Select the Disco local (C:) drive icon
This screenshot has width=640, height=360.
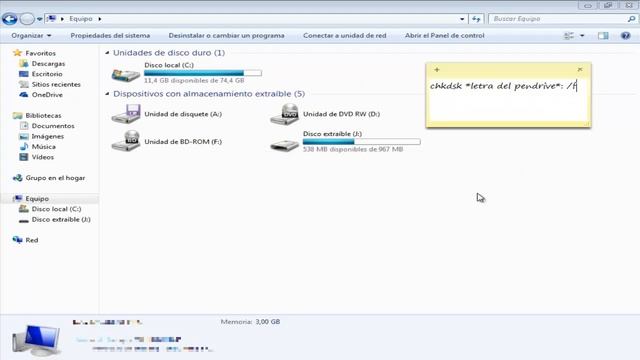[126, 74]
